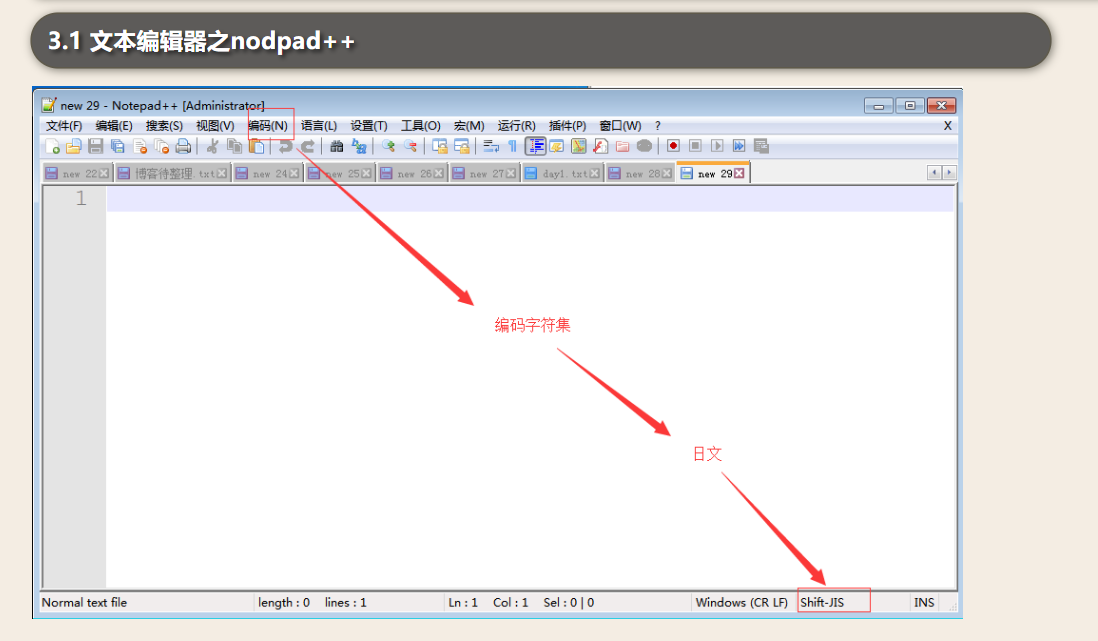This screenshot has width=1098, height=641.
Task: Click the Undo arrow icon
Action: point(285,146)
